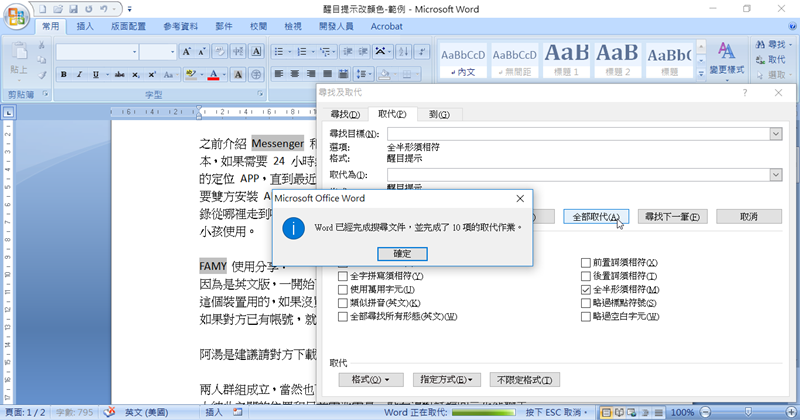The image size is (800, 420).
Task: Click the Help question icon in dialog title
Action: click(745, 92)
